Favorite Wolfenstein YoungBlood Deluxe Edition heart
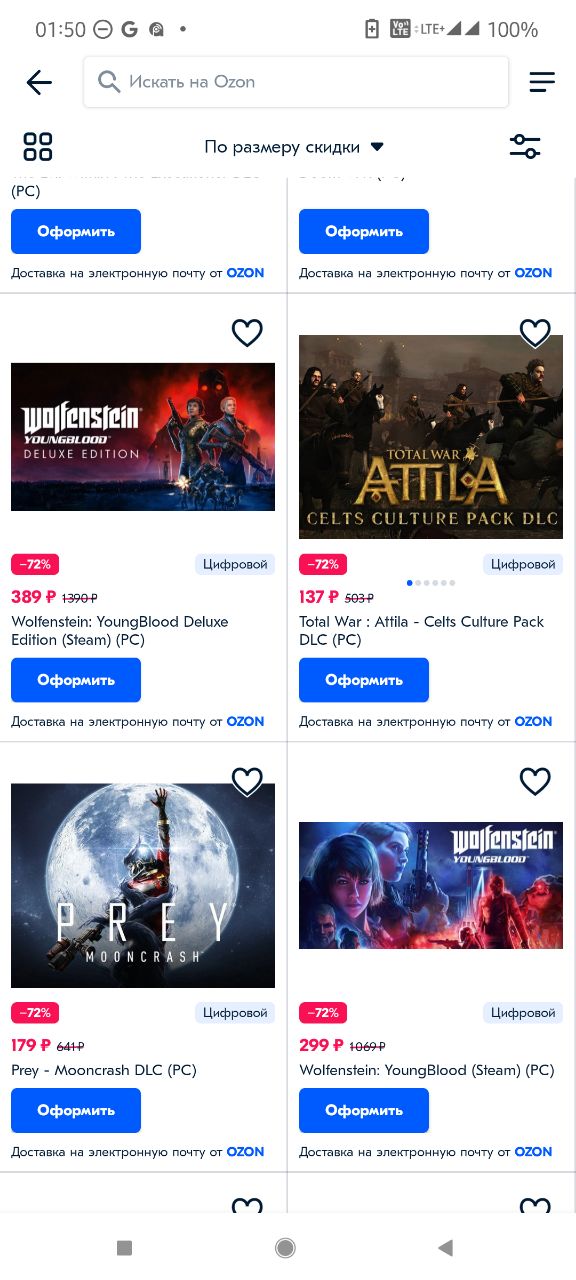Viewport: 576px width, 1280px height. coord(247,333)
